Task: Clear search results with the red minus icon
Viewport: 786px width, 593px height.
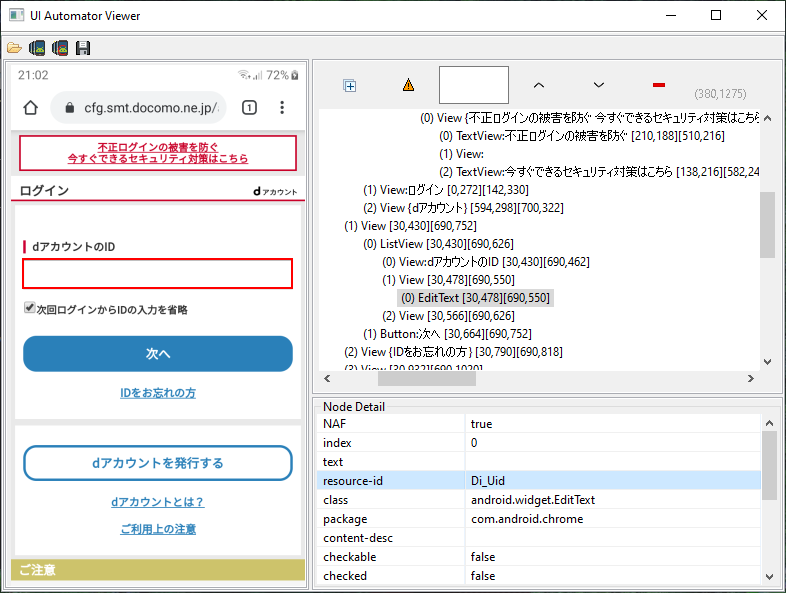Action: [x=659, y=85]
